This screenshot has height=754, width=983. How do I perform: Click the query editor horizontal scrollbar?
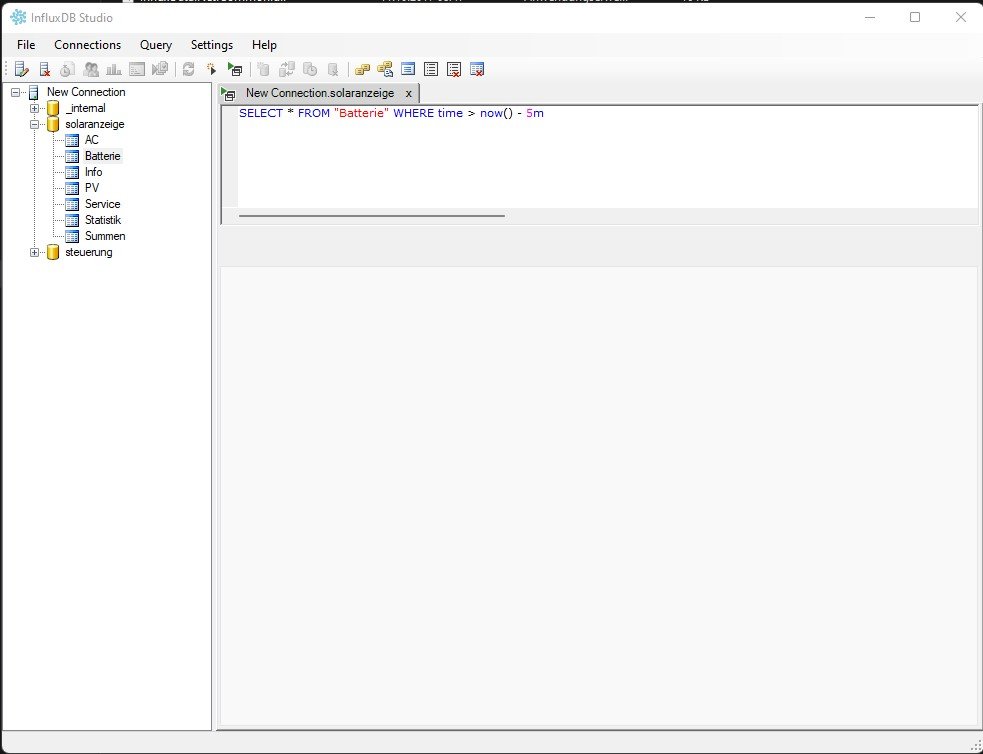(x=371, y=215)
